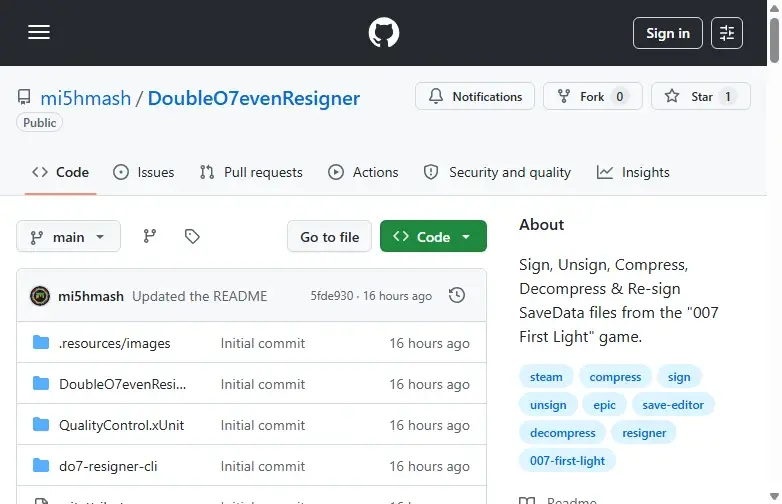Click the DoubleO7evenResi... folder icon
Screen dimensions: 782x504
(x=41, y=383)
